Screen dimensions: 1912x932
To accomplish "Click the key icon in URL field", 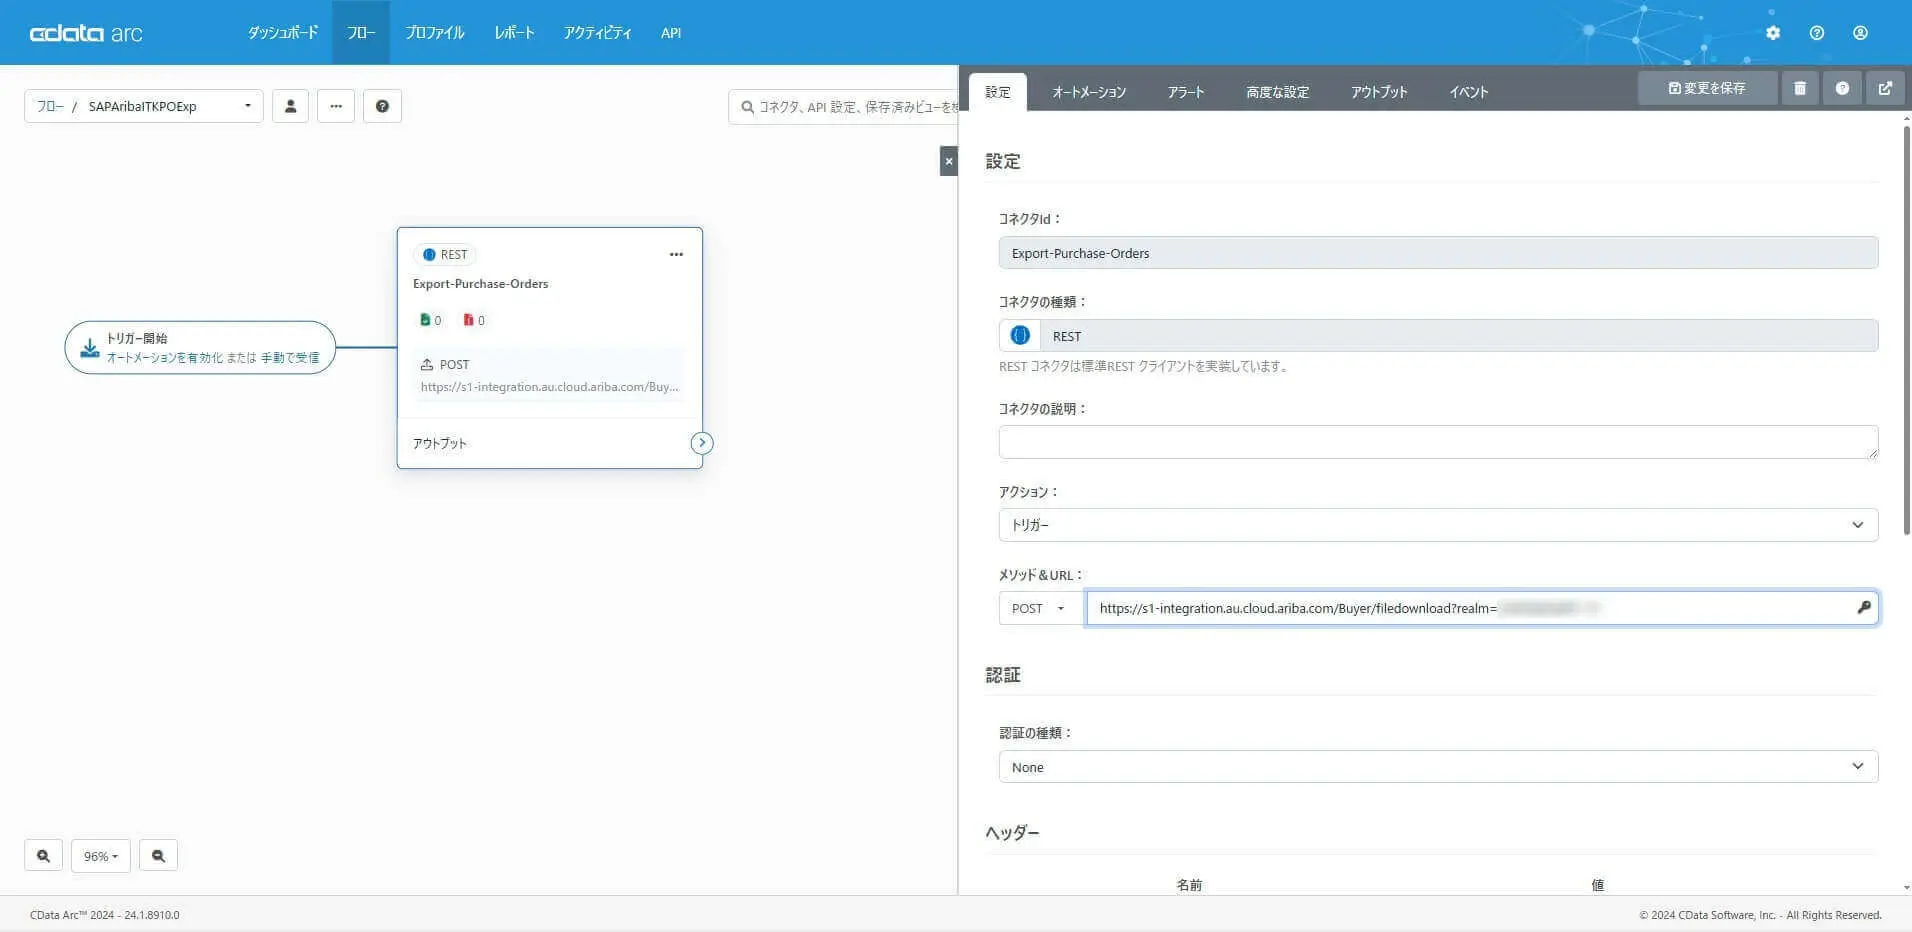I will (x=1864, y=607).
